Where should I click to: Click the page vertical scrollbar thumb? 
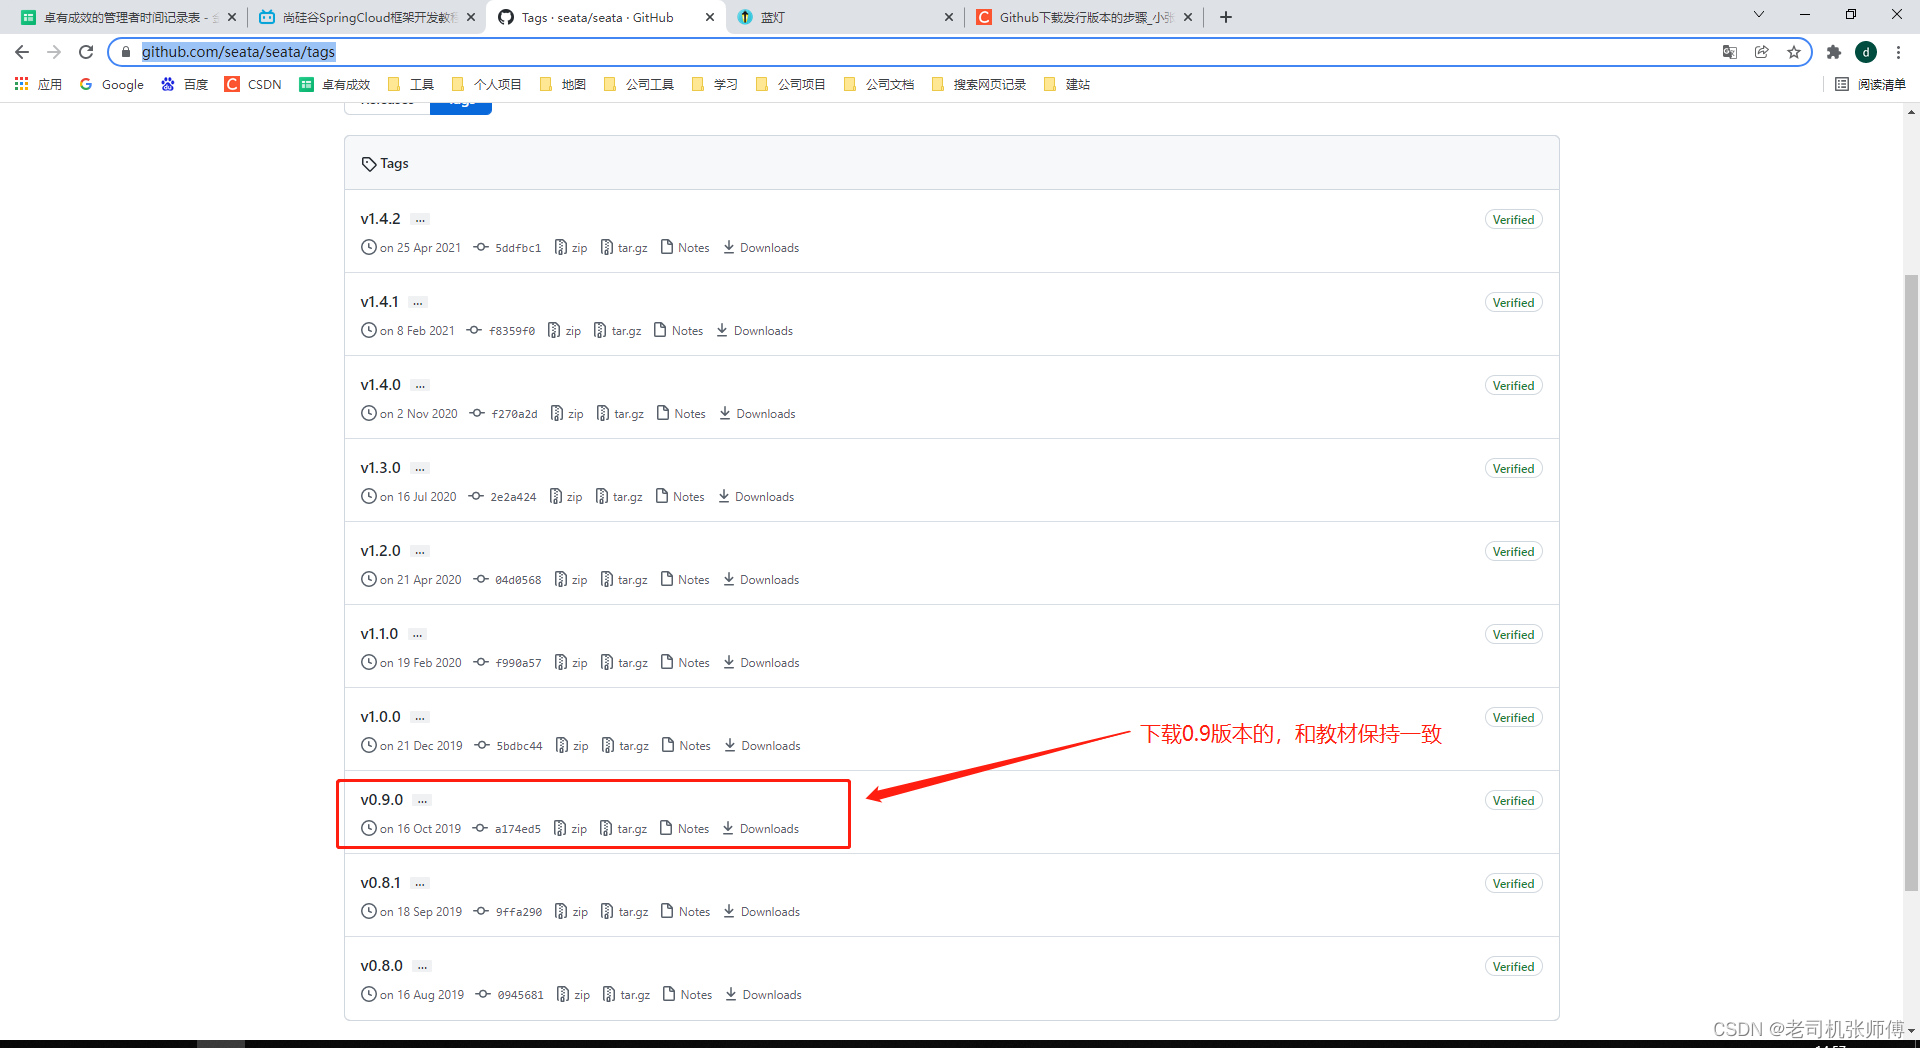coord(1911,582)
